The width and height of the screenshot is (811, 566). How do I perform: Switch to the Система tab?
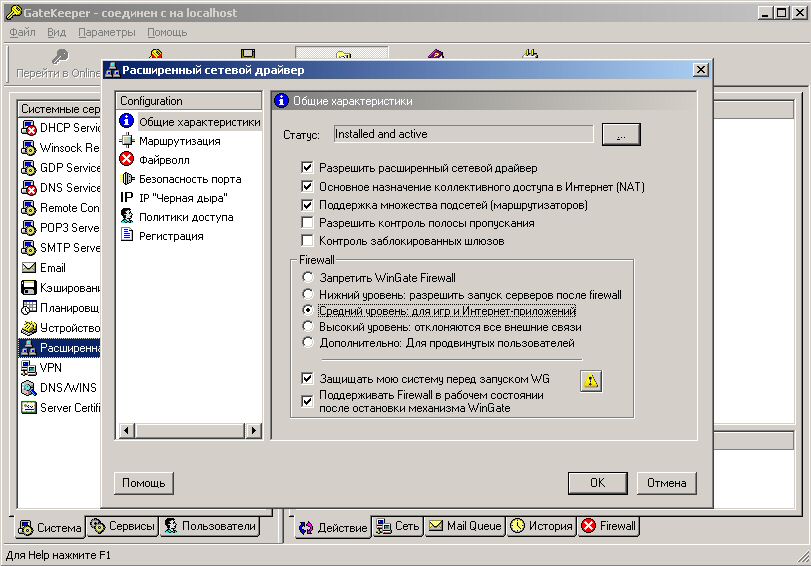tap(50, 527)
